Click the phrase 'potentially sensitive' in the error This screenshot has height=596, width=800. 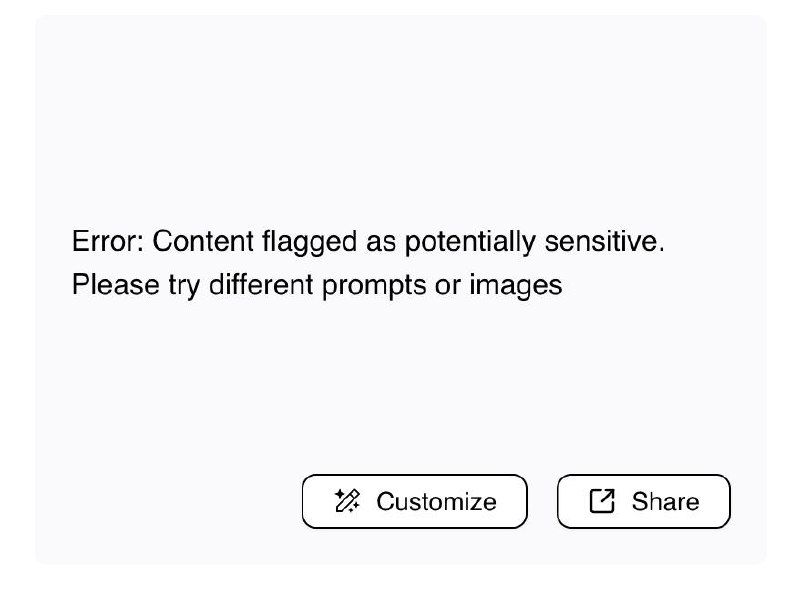click(x=535, y=242)
